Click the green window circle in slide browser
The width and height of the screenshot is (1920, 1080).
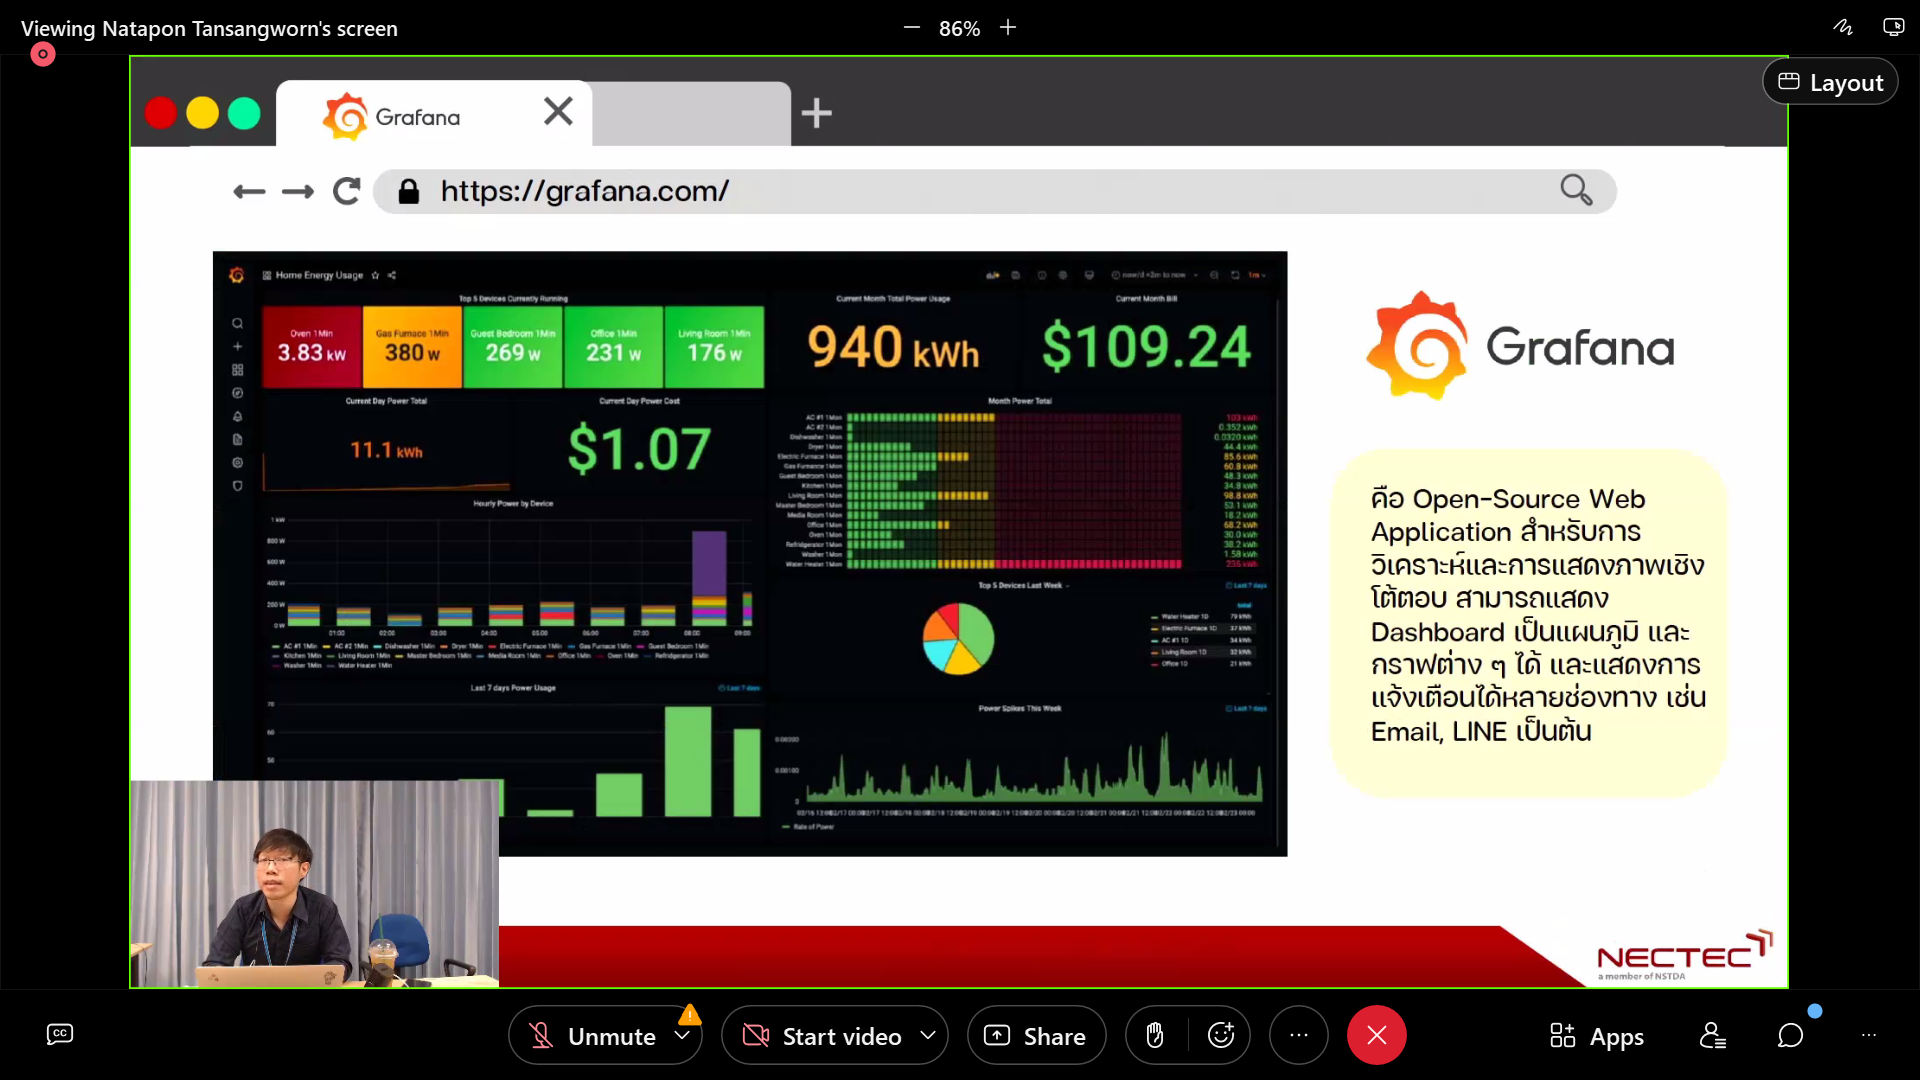coord(244,113)
